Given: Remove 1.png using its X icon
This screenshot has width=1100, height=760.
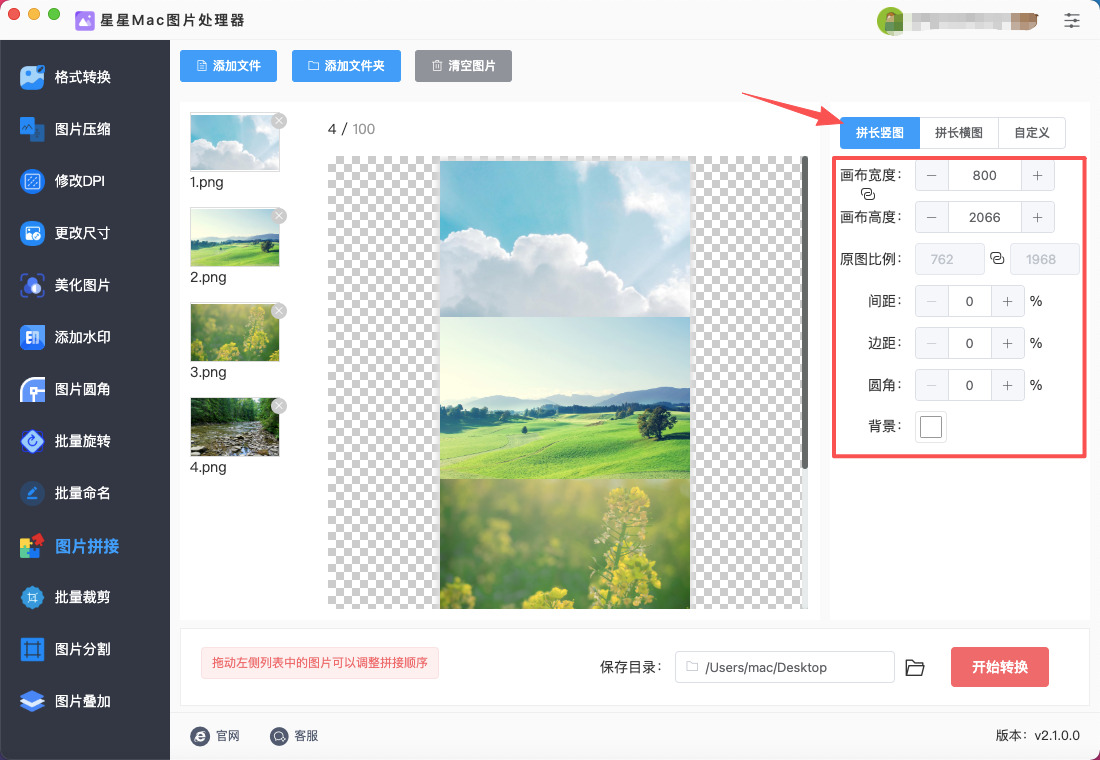Looking at the screenshot, I should pos(279,121).
